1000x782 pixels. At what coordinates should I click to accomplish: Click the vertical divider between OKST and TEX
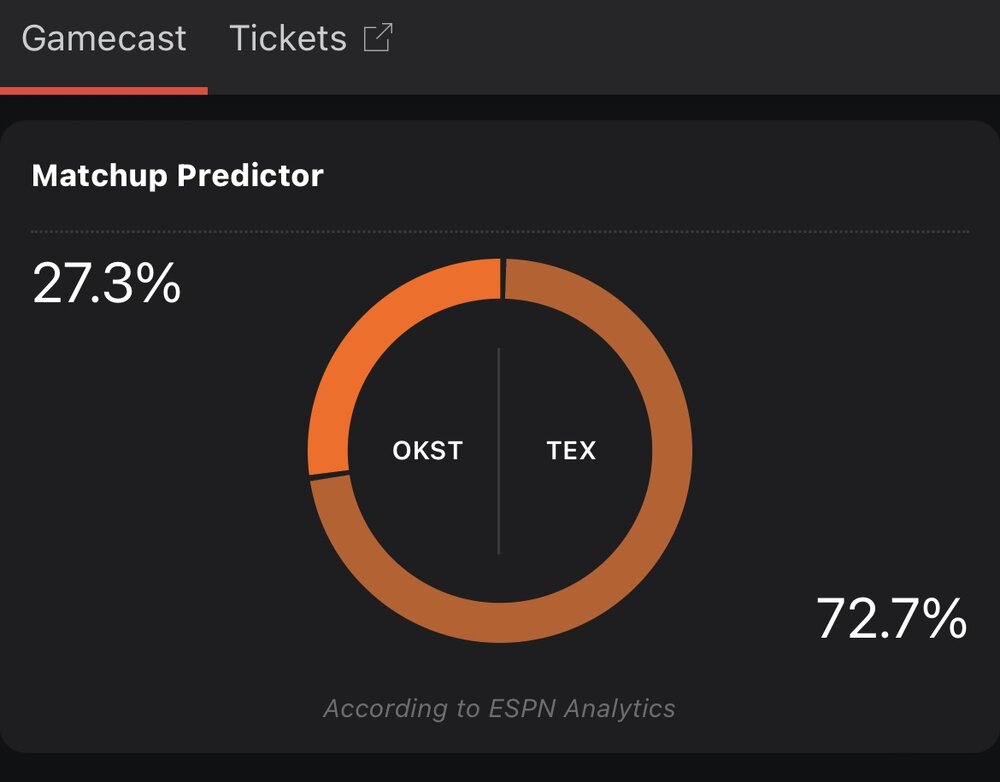pyautogui.click(x=498, y=500)
